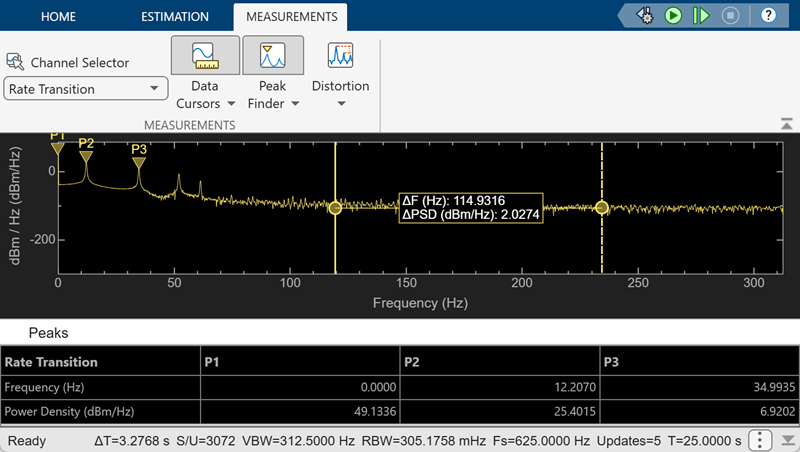Run the simulation with the green play button

[673, 15]
